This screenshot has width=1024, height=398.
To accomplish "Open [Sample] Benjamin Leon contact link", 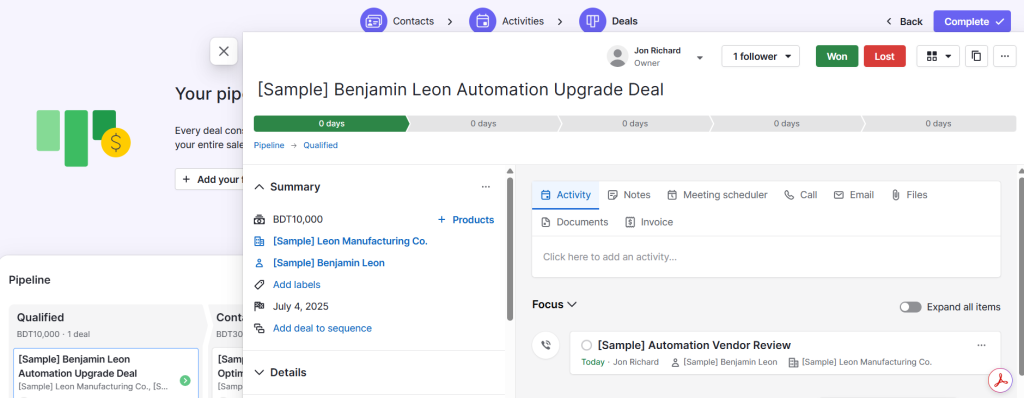I will [x=328, y=263].
